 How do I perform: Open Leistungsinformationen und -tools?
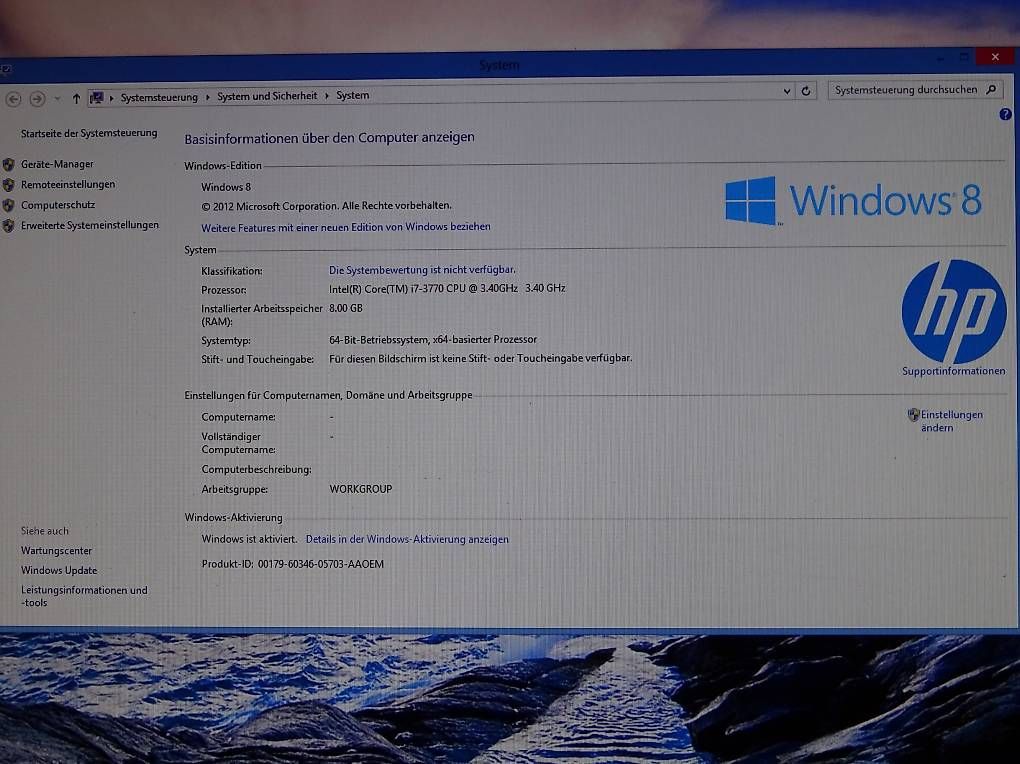coord(84,596)
